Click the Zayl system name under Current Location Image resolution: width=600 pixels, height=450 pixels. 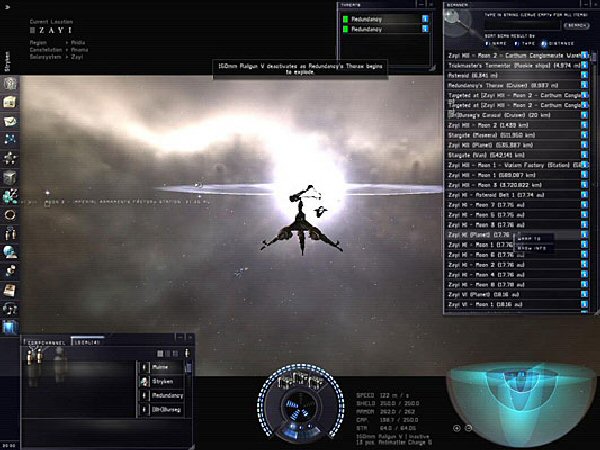click(56, 30)
